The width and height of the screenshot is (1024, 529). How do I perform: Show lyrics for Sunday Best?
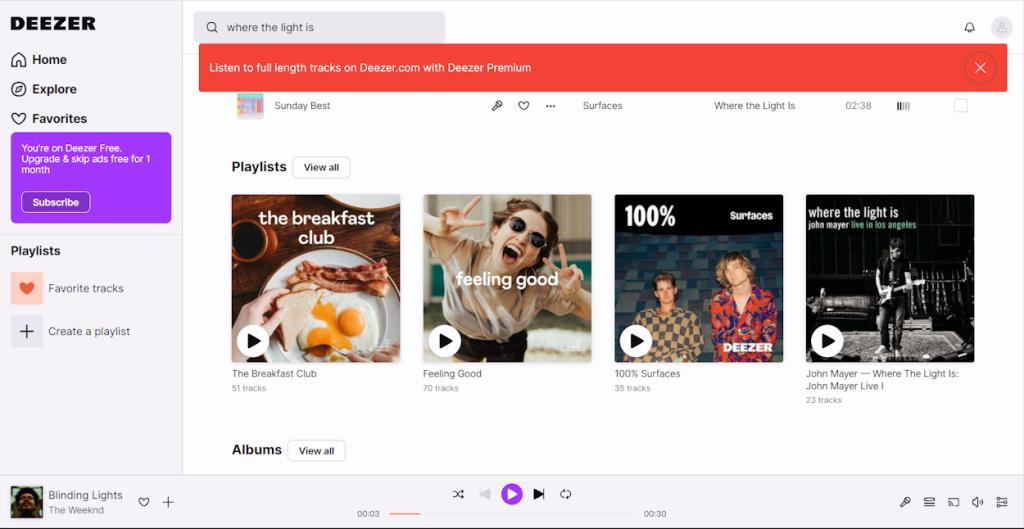[497, 106]
